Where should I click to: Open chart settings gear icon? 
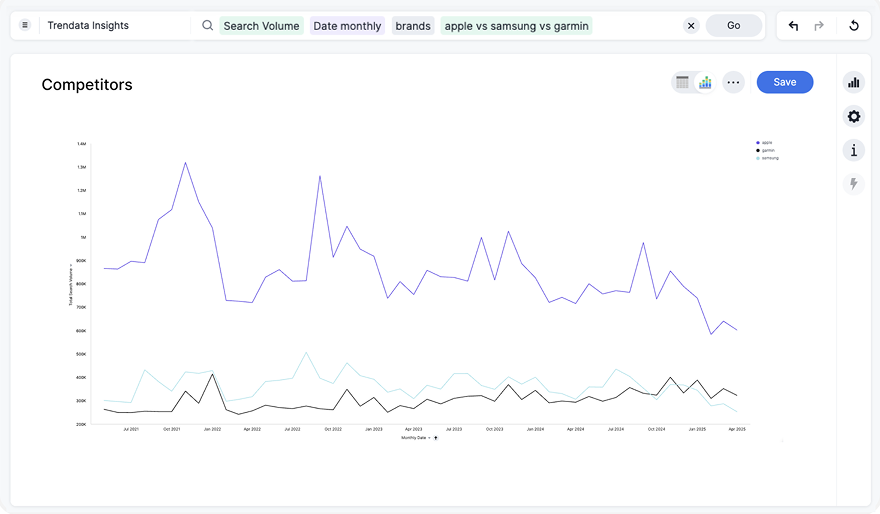(x=853, y=117)
